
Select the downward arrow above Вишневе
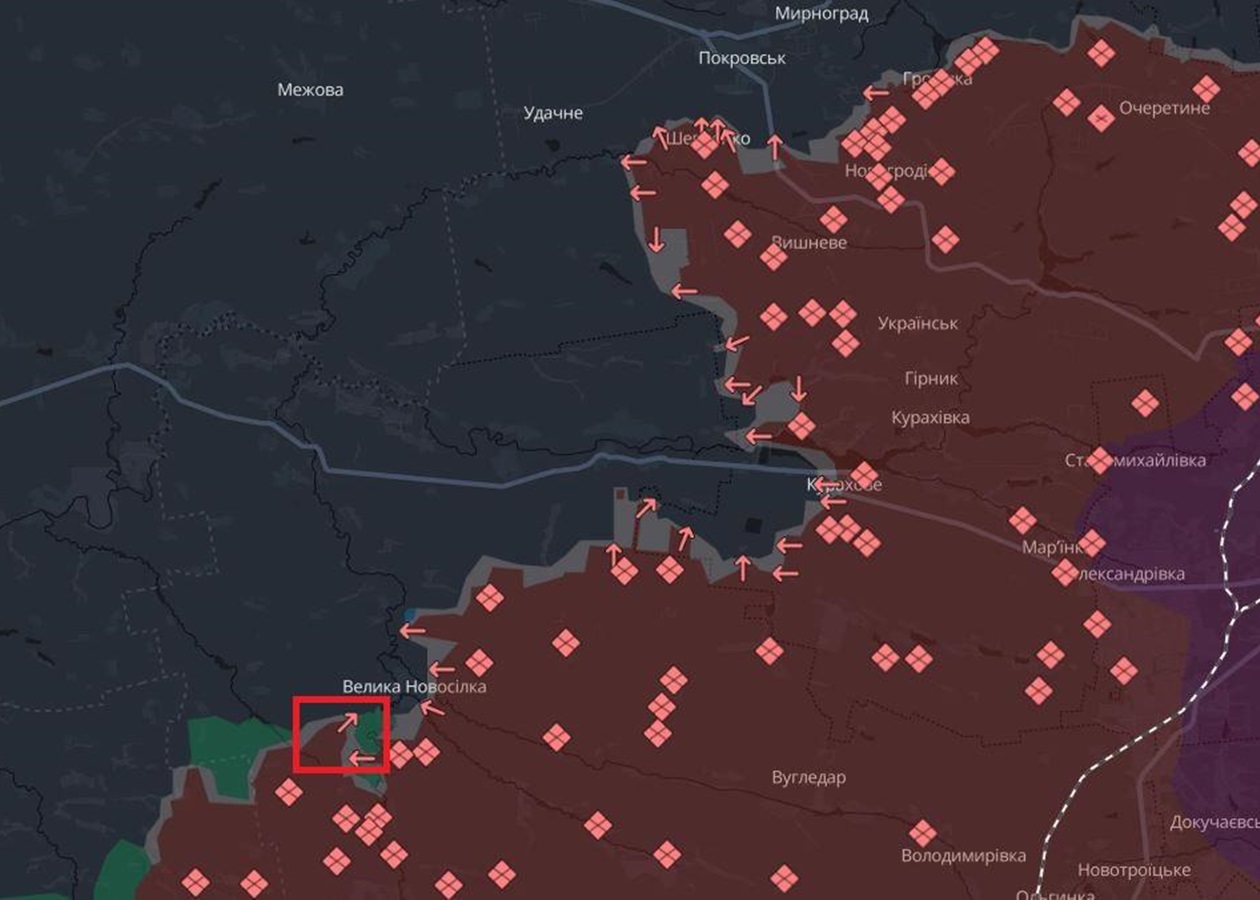[x=657, y=239]
